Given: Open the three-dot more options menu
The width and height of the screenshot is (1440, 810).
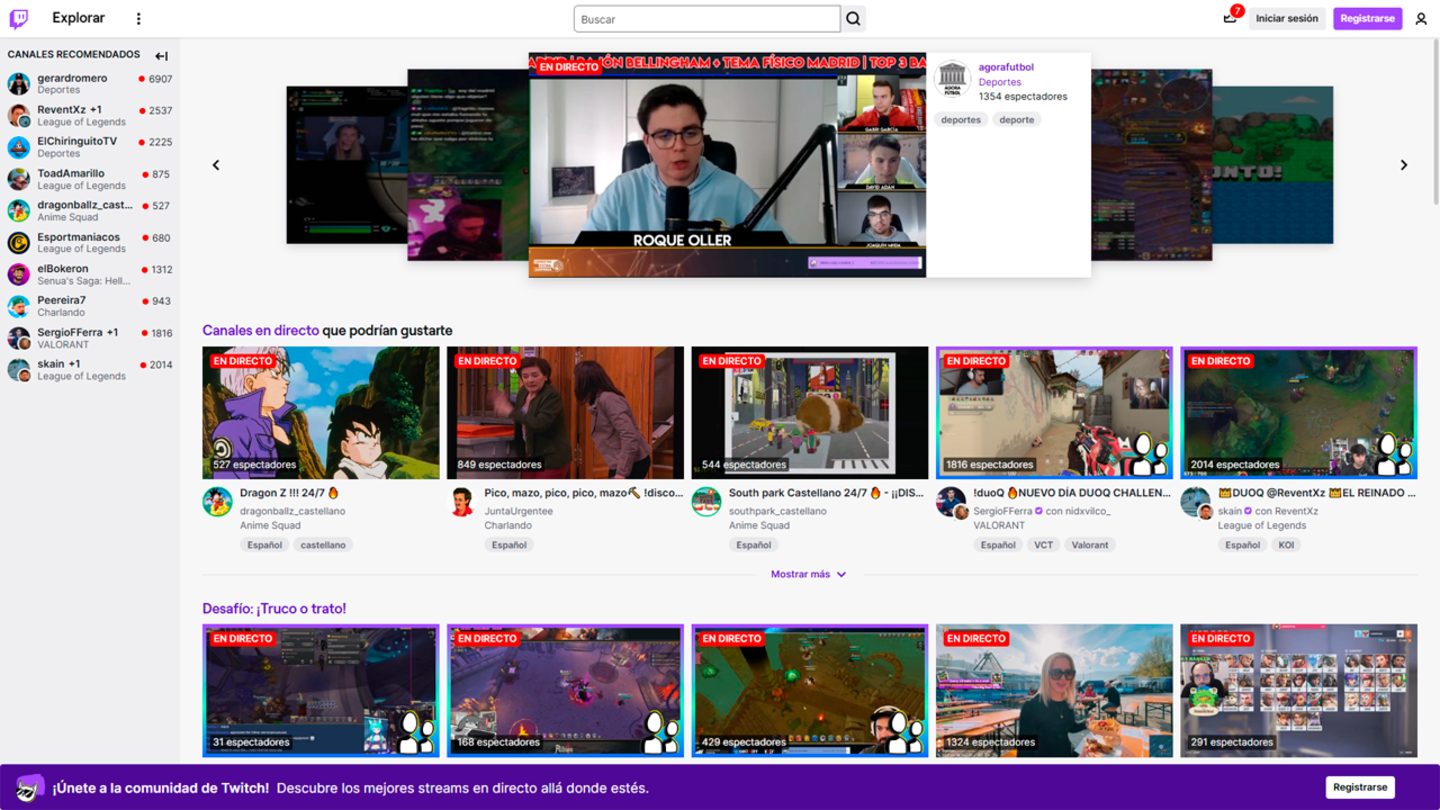Looking at the screenshot, I should (x=139, y=18).
